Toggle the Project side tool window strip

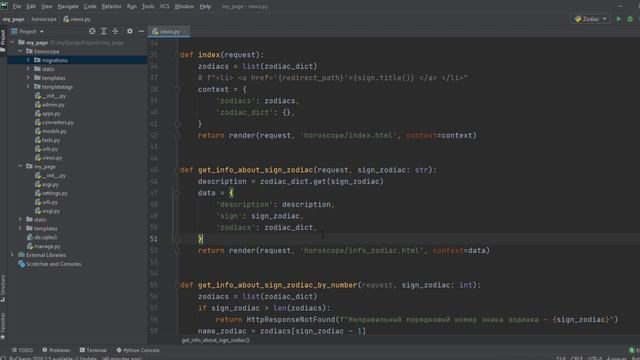[x=3, y=41]
